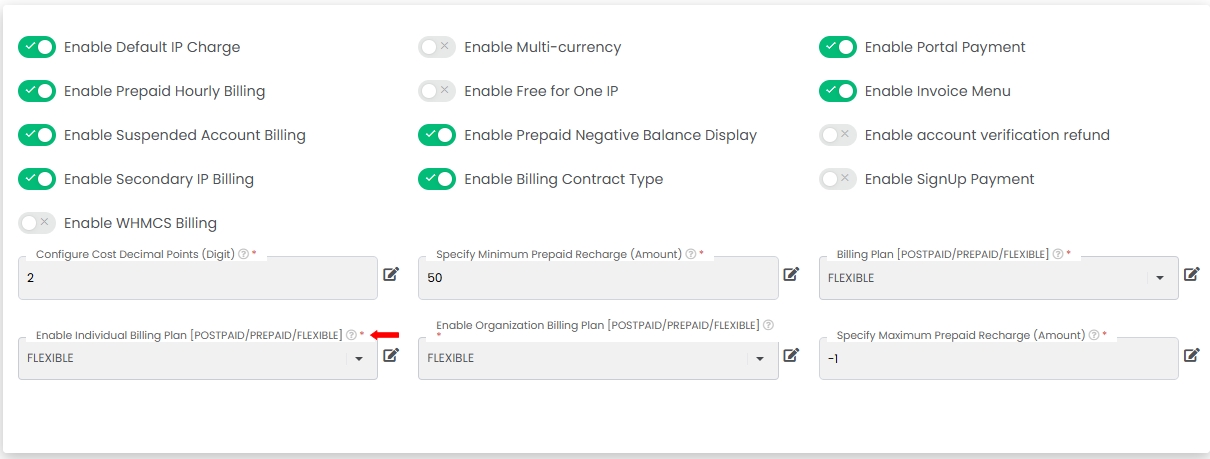Viewport: 1210px width, 459px height.
Task: Click help icon next to Billing Plan label
Action: (1057, 255)
